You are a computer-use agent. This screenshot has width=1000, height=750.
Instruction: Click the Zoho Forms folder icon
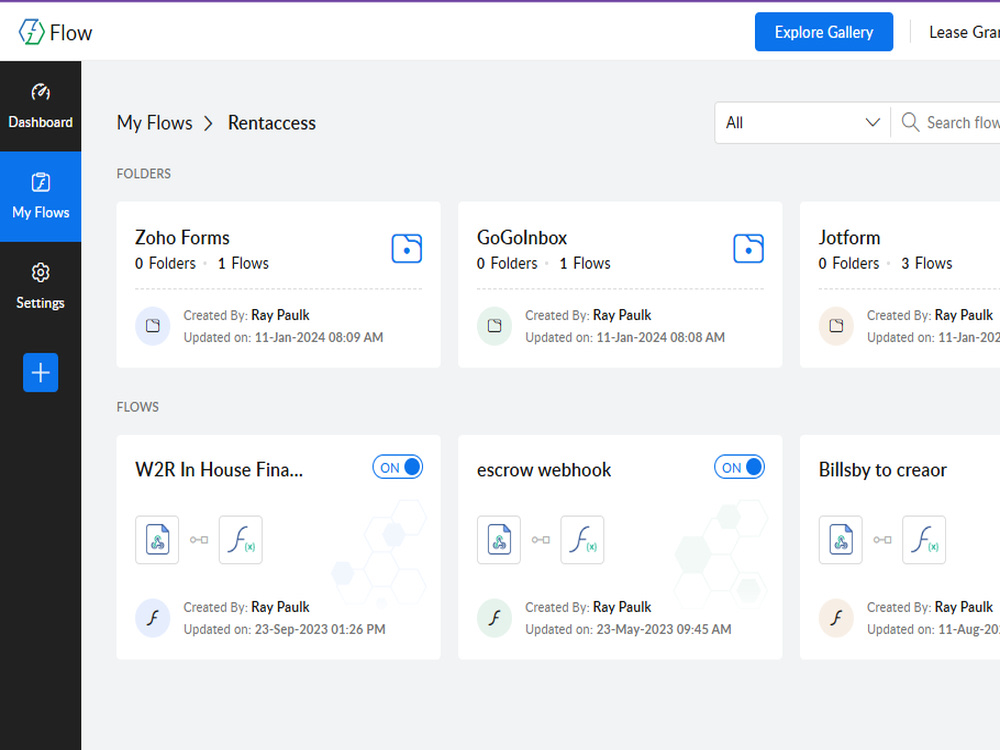(406, 248)
